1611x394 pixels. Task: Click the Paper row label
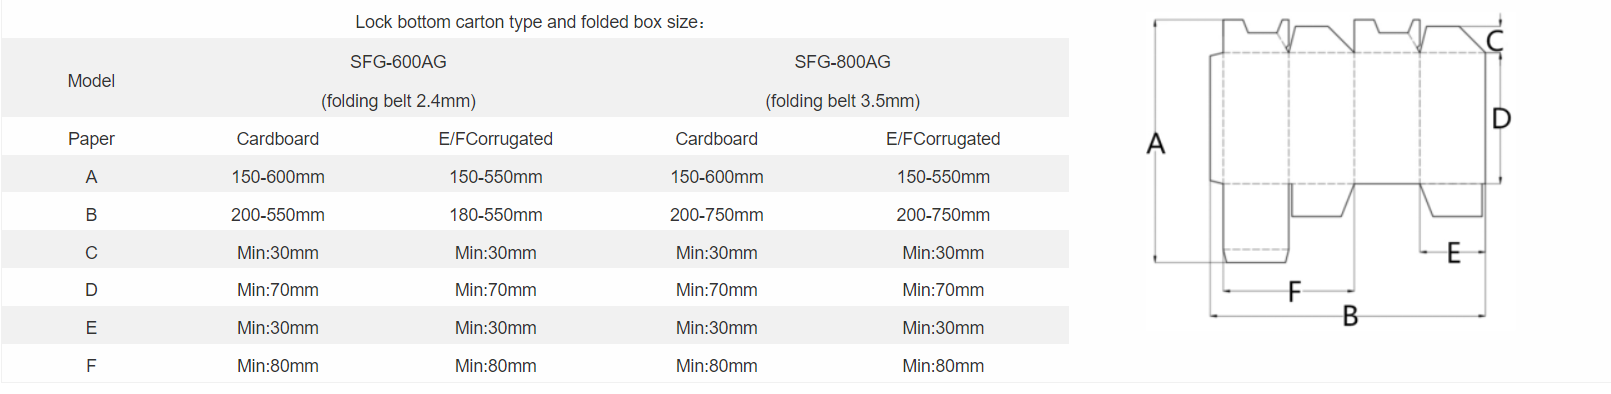click(x=91, y=139)
